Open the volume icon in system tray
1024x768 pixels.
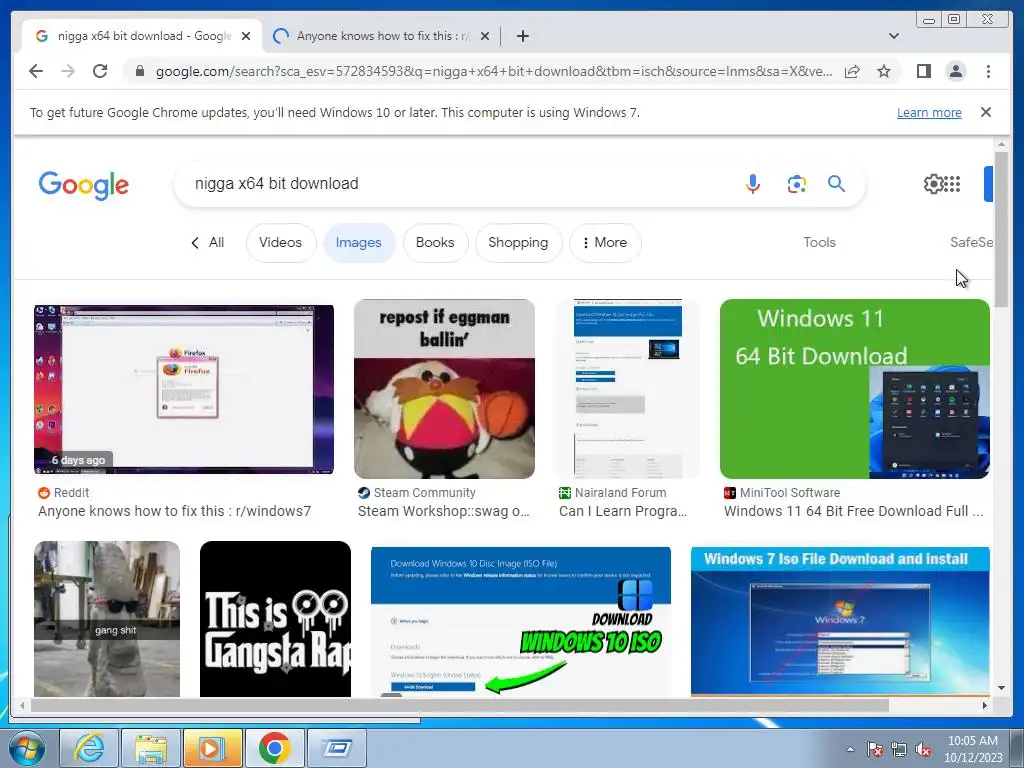point(923,749)
